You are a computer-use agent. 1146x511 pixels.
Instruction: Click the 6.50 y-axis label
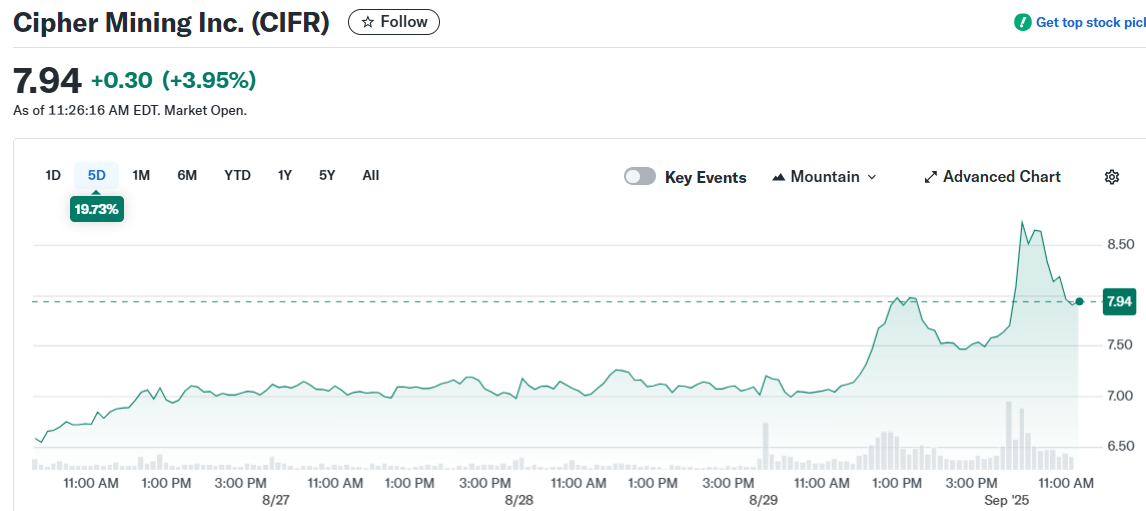(x=1120, y=447)
